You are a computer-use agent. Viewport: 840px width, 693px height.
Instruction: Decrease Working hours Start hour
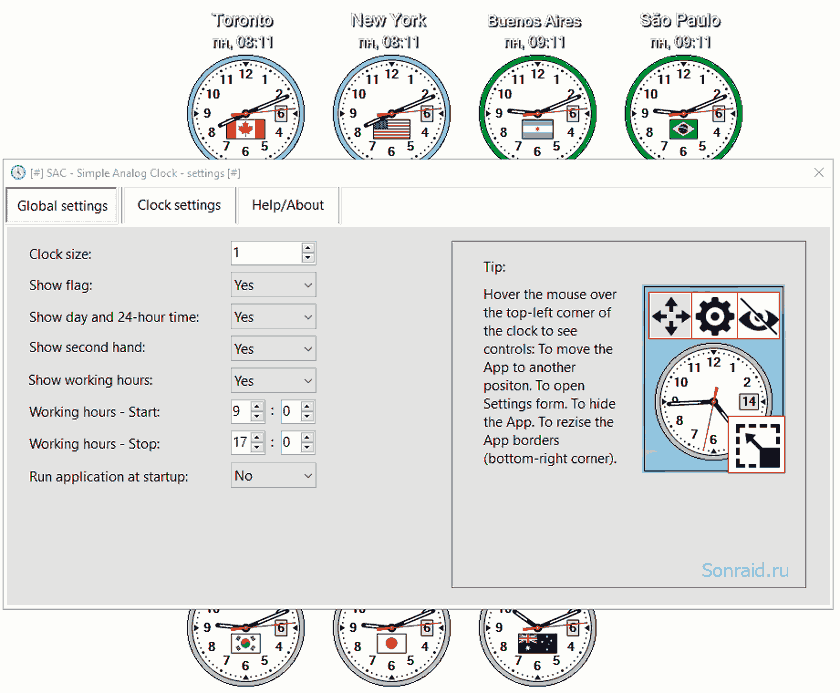point(258,416)
